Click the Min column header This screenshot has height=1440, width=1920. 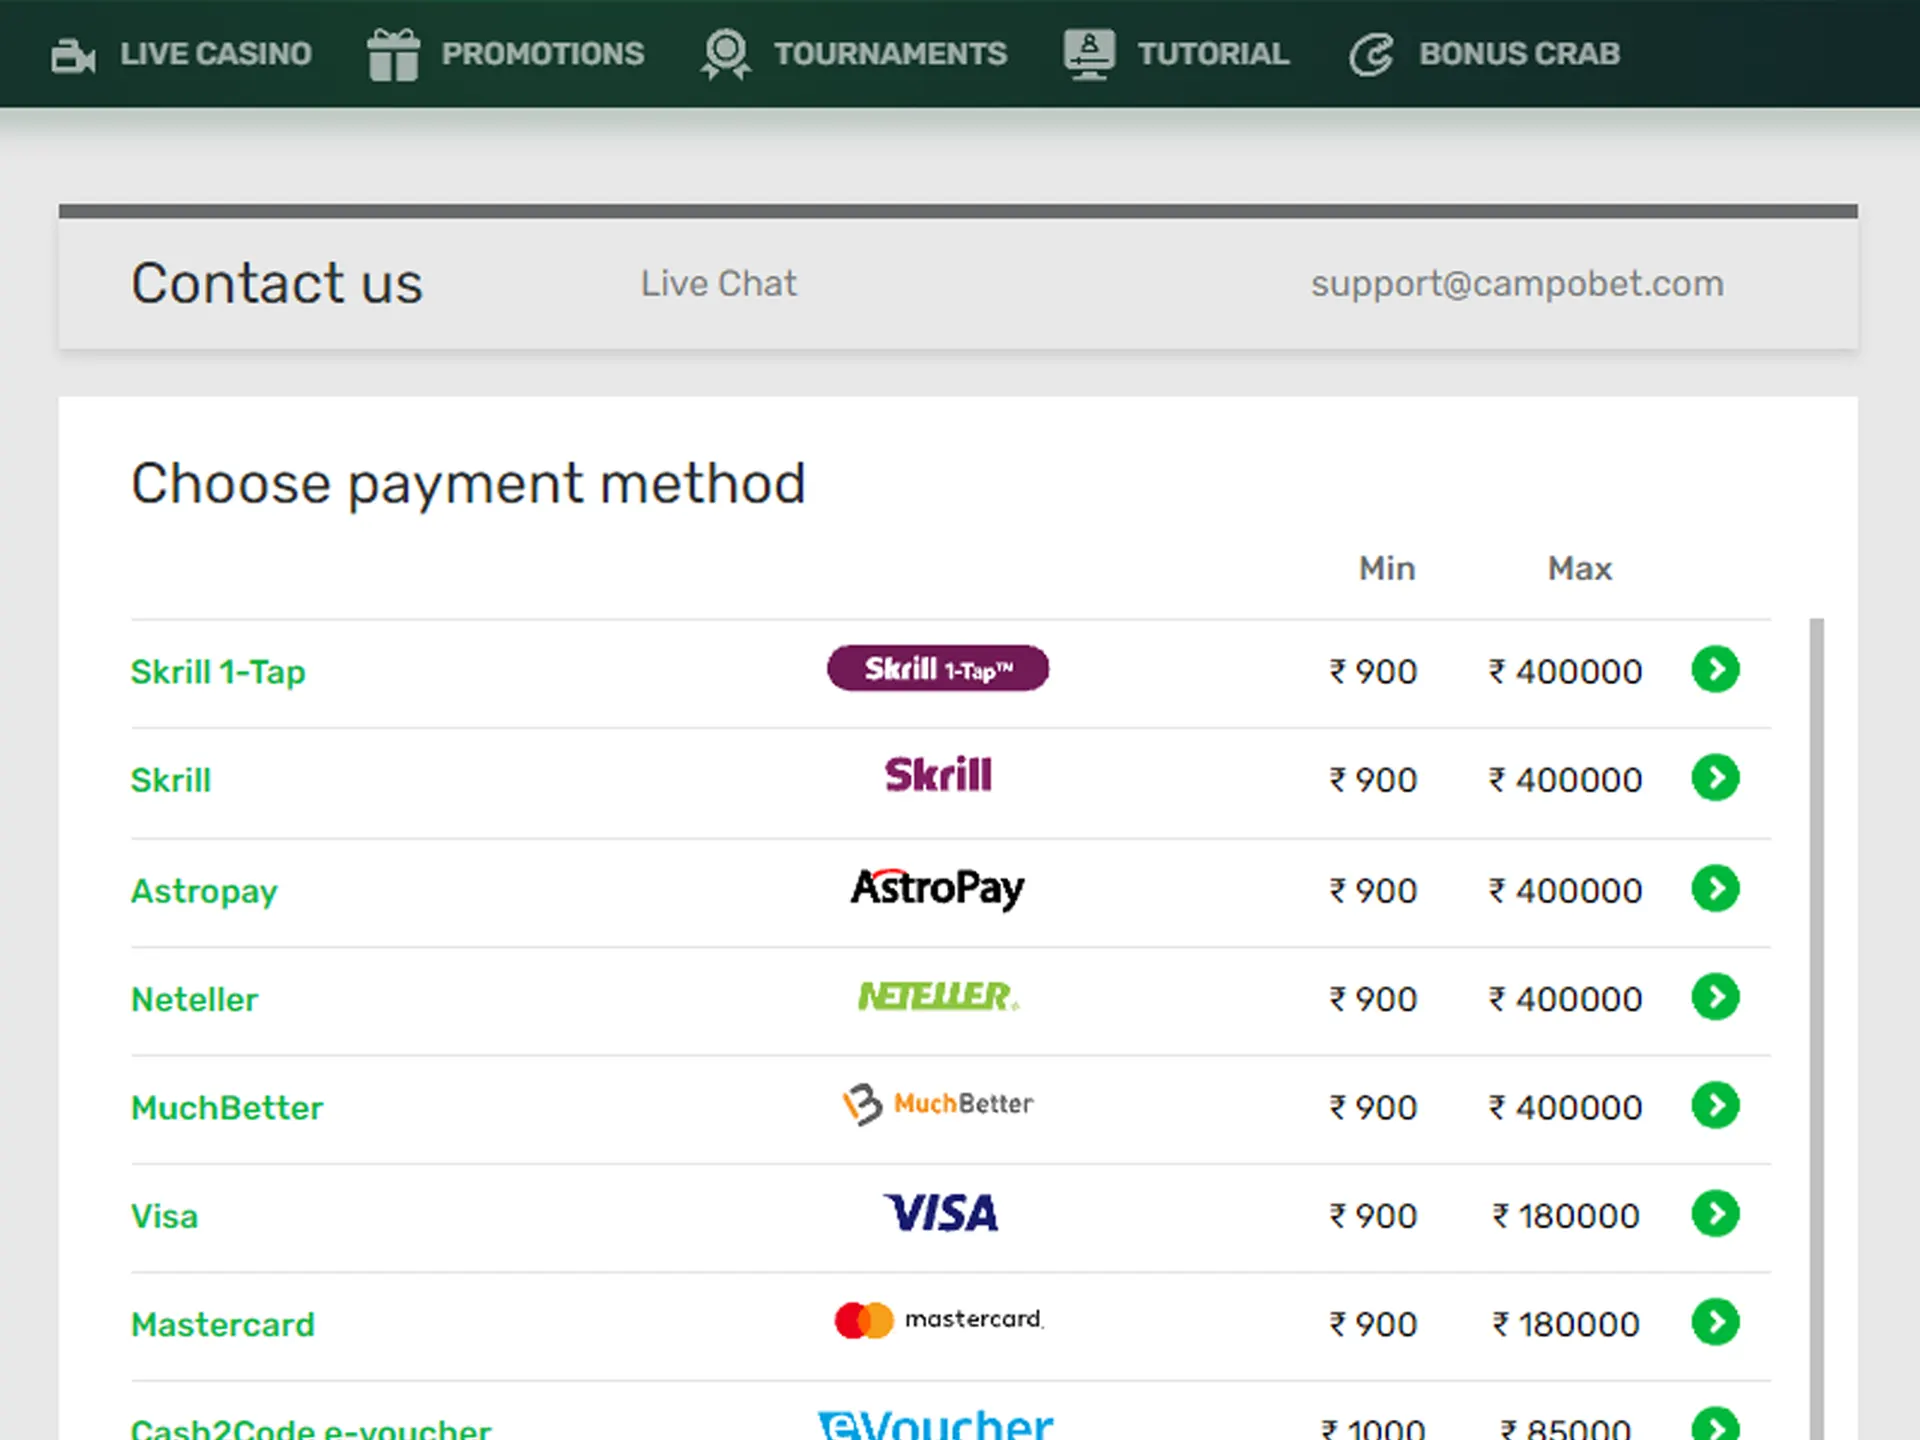[1387, 568]
